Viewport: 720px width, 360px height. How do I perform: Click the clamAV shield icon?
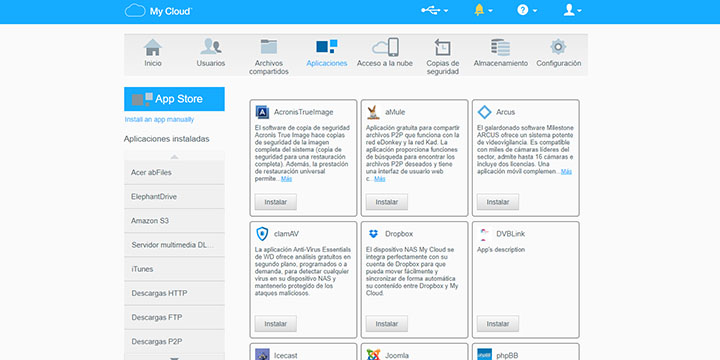click(x=262, y=234)
